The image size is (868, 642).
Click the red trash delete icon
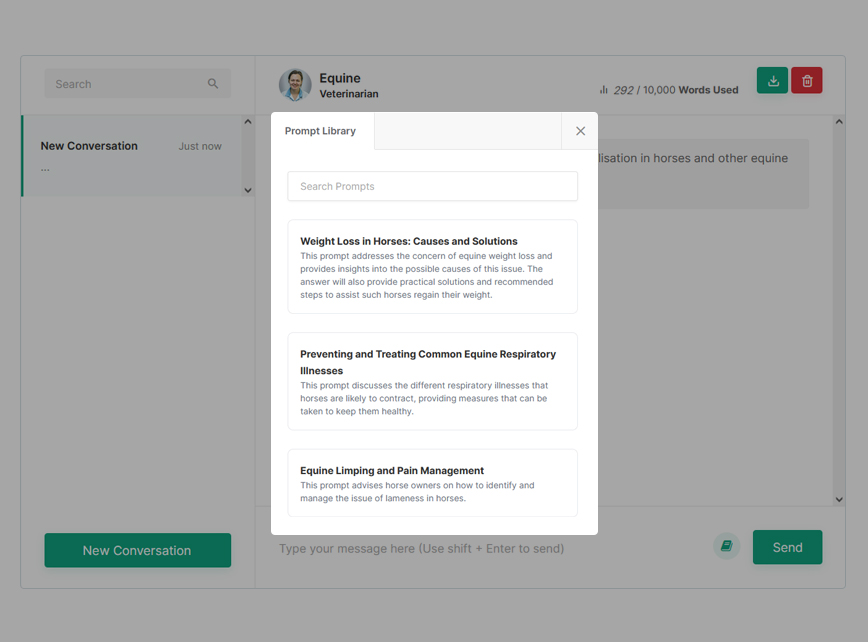click(807, 81)
